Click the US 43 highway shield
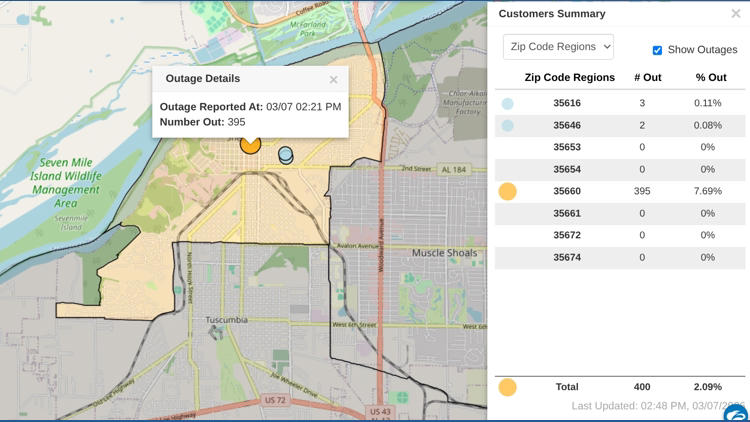Viewport: 750px width, 422px height. (x=380, y=411)
